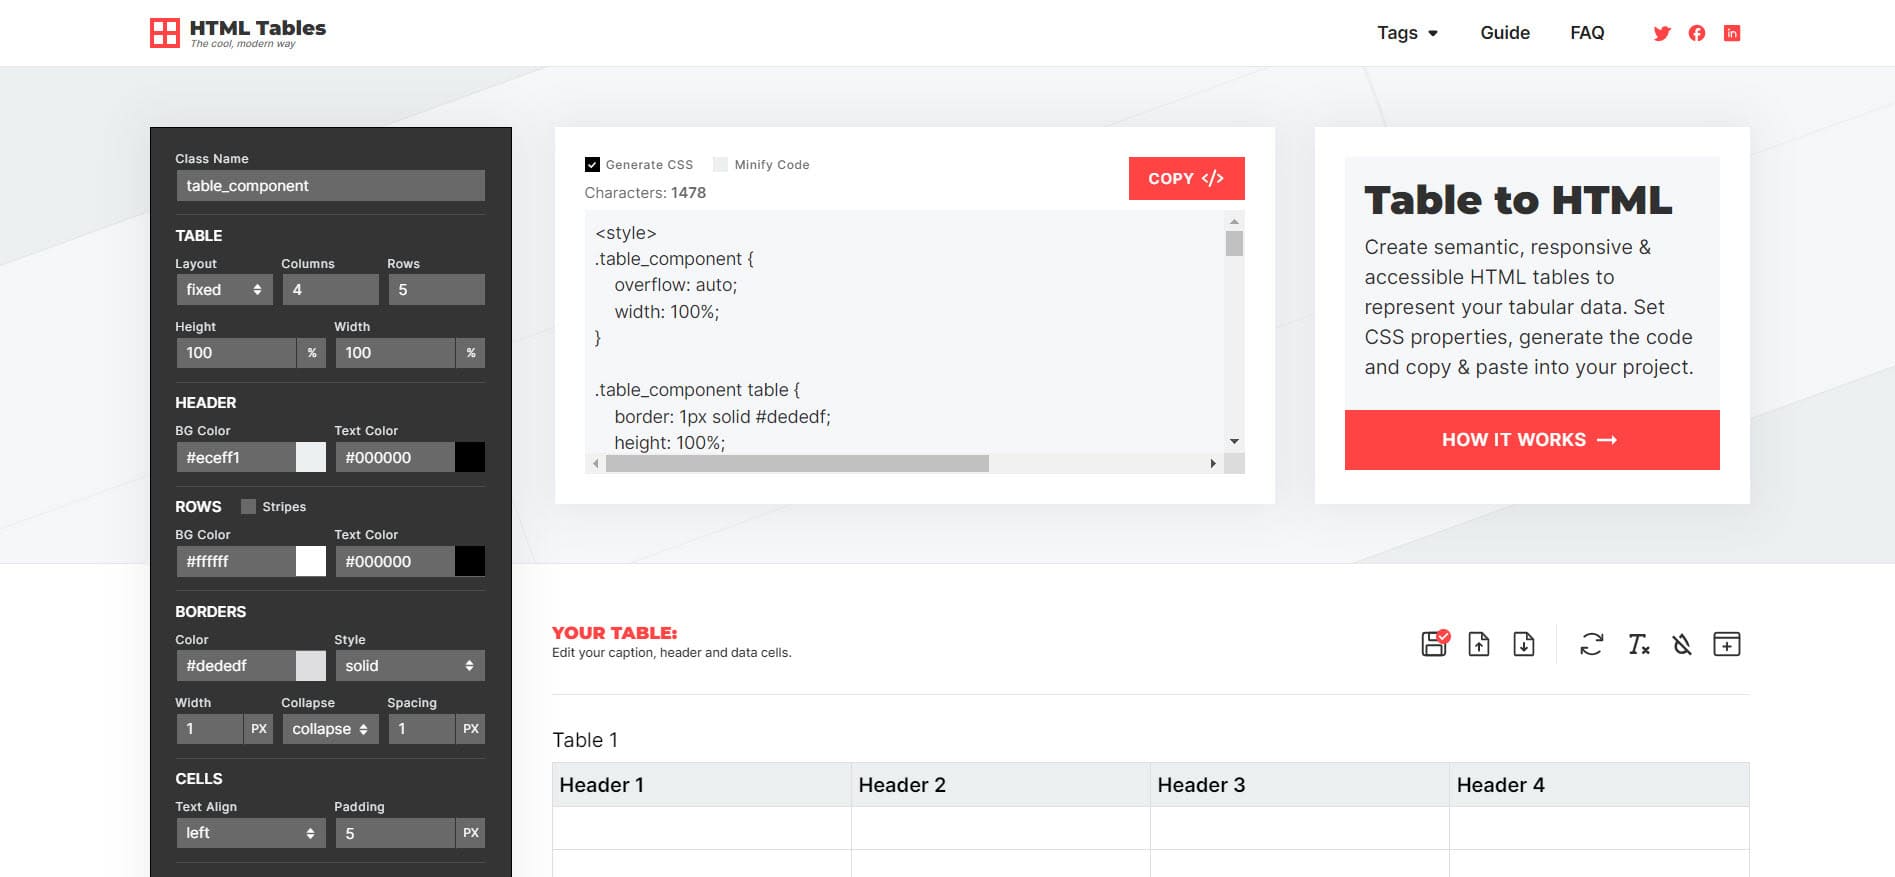The width and height of the screenshot is (1895, 877).
Task: Click the HOW IT WORKS button
Action: pos(1531,440)
